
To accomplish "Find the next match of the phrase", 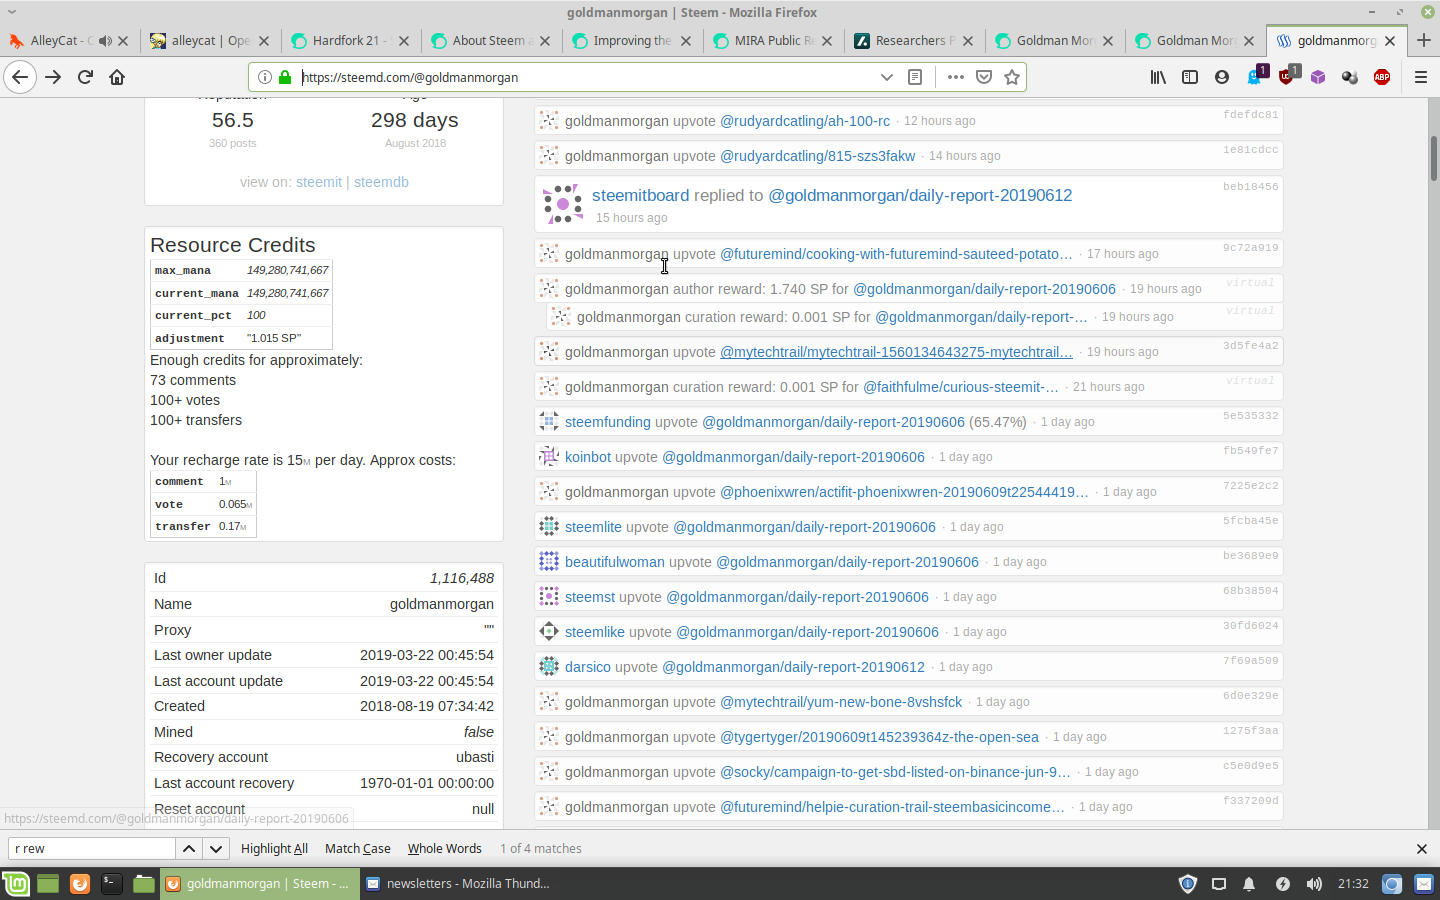I will click(x=216, y=849).
